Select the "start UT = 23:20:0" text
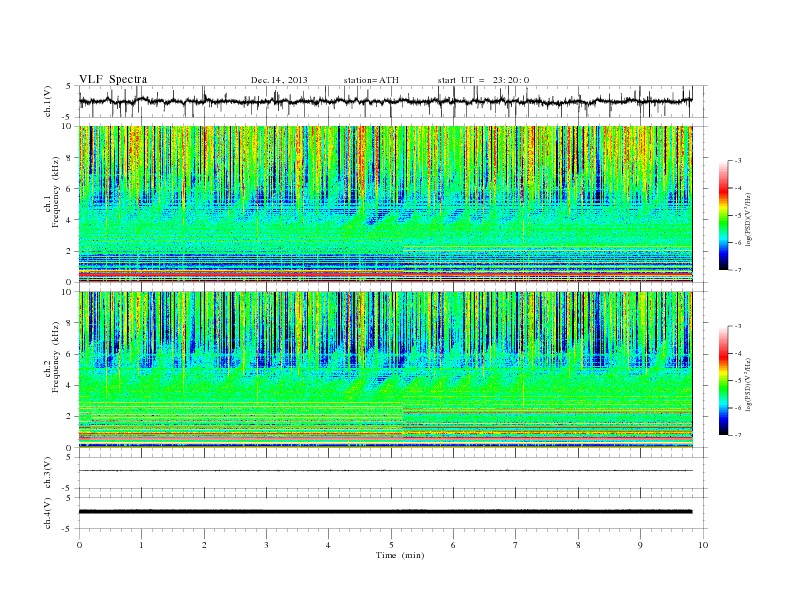 click(483, 80)
